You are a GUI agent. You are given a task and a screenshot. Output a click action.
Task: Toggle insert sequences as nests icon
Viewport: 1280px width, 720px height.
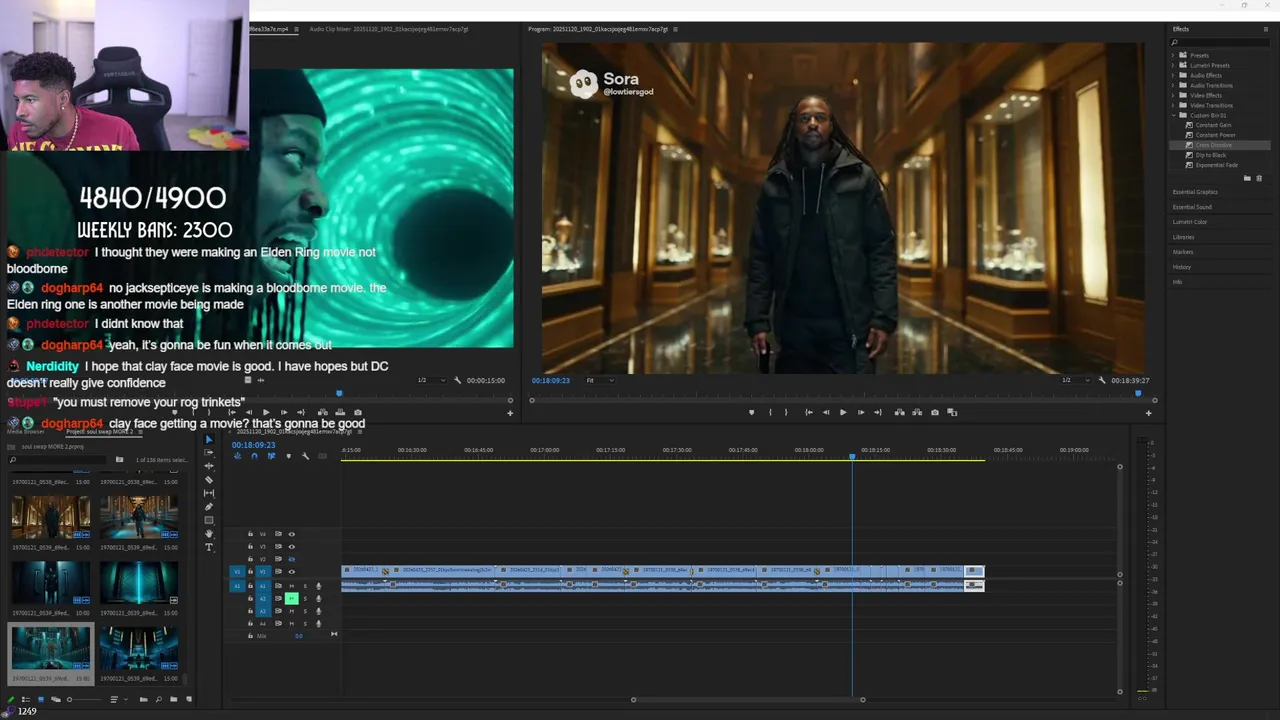(237, 456)
